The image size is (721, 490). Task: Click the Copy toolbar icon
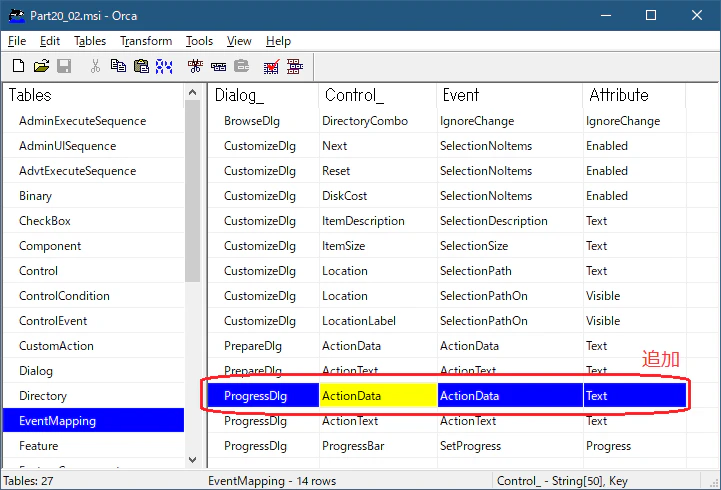(118, 66)
